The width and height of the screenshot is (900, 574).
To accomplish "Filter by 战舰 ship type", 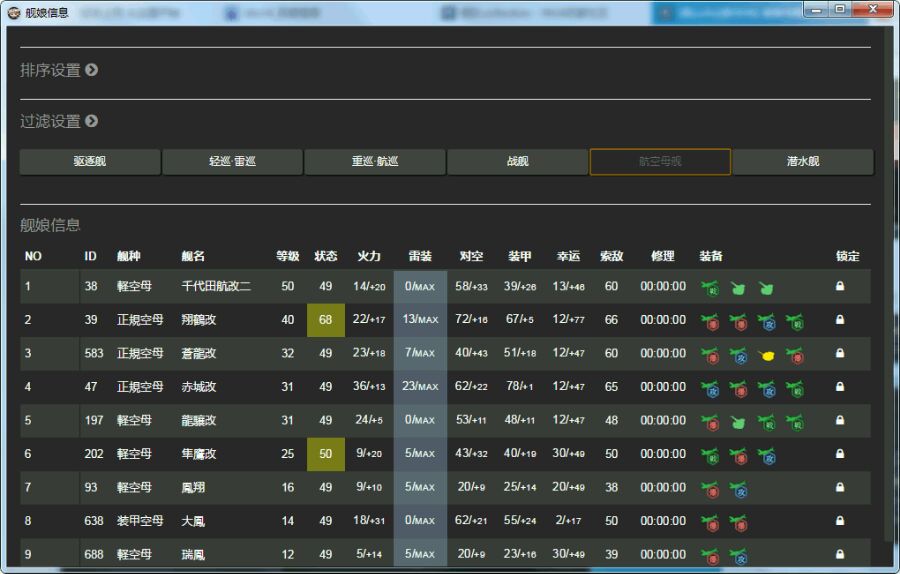I will pos(518,161).
